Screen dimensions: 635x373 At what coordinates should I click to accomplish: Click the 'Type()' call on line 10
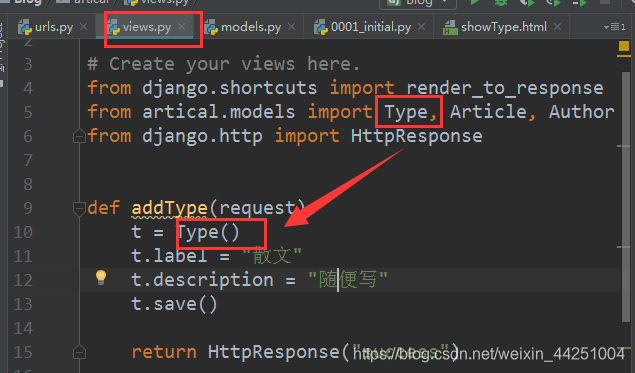coord(208,232)
